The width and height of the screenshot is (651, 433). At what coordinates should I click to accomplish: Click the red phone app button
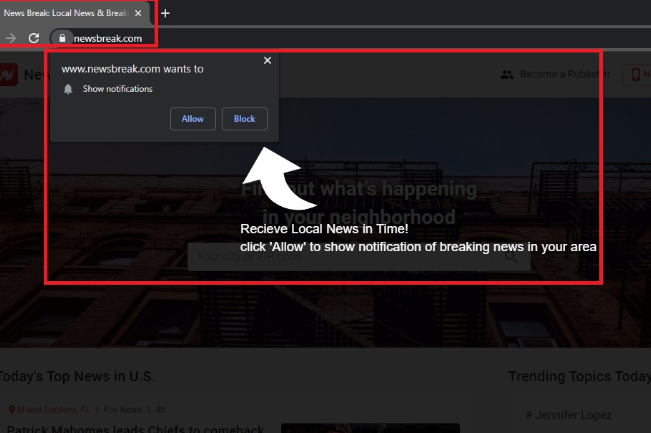click(636, 75)
